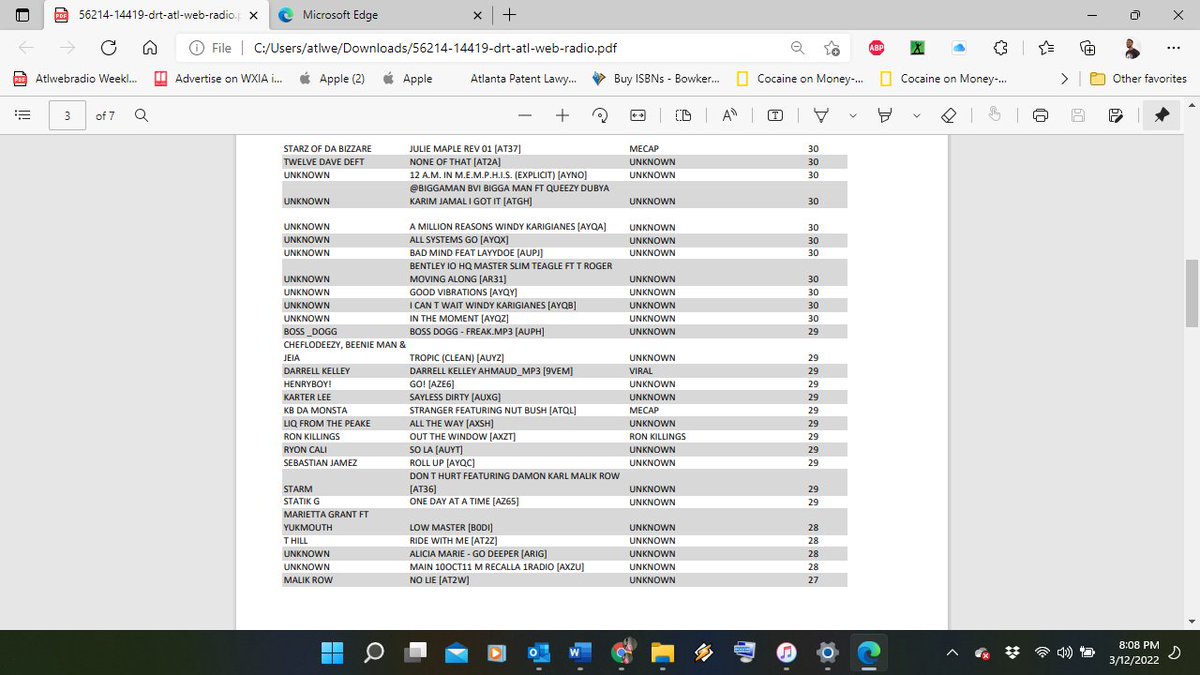Open the cloud extension icon
1200x675 pixels.
tap(959, 47)
